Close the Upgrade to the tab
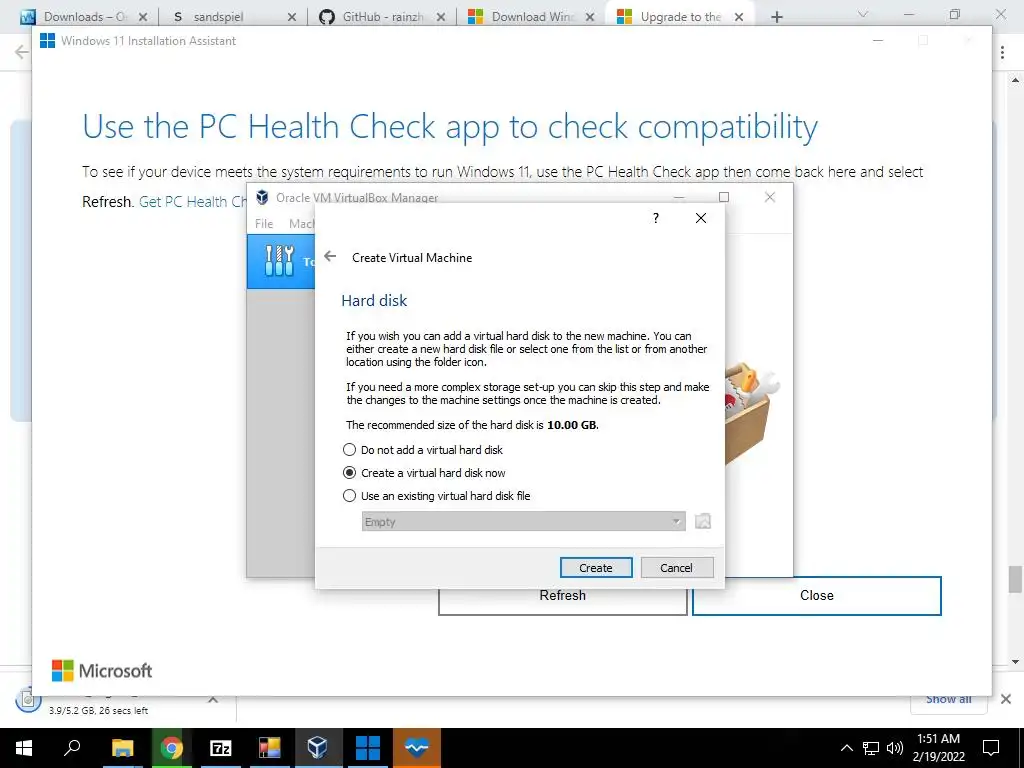The image size is (1024, 768). coord(739,17)
